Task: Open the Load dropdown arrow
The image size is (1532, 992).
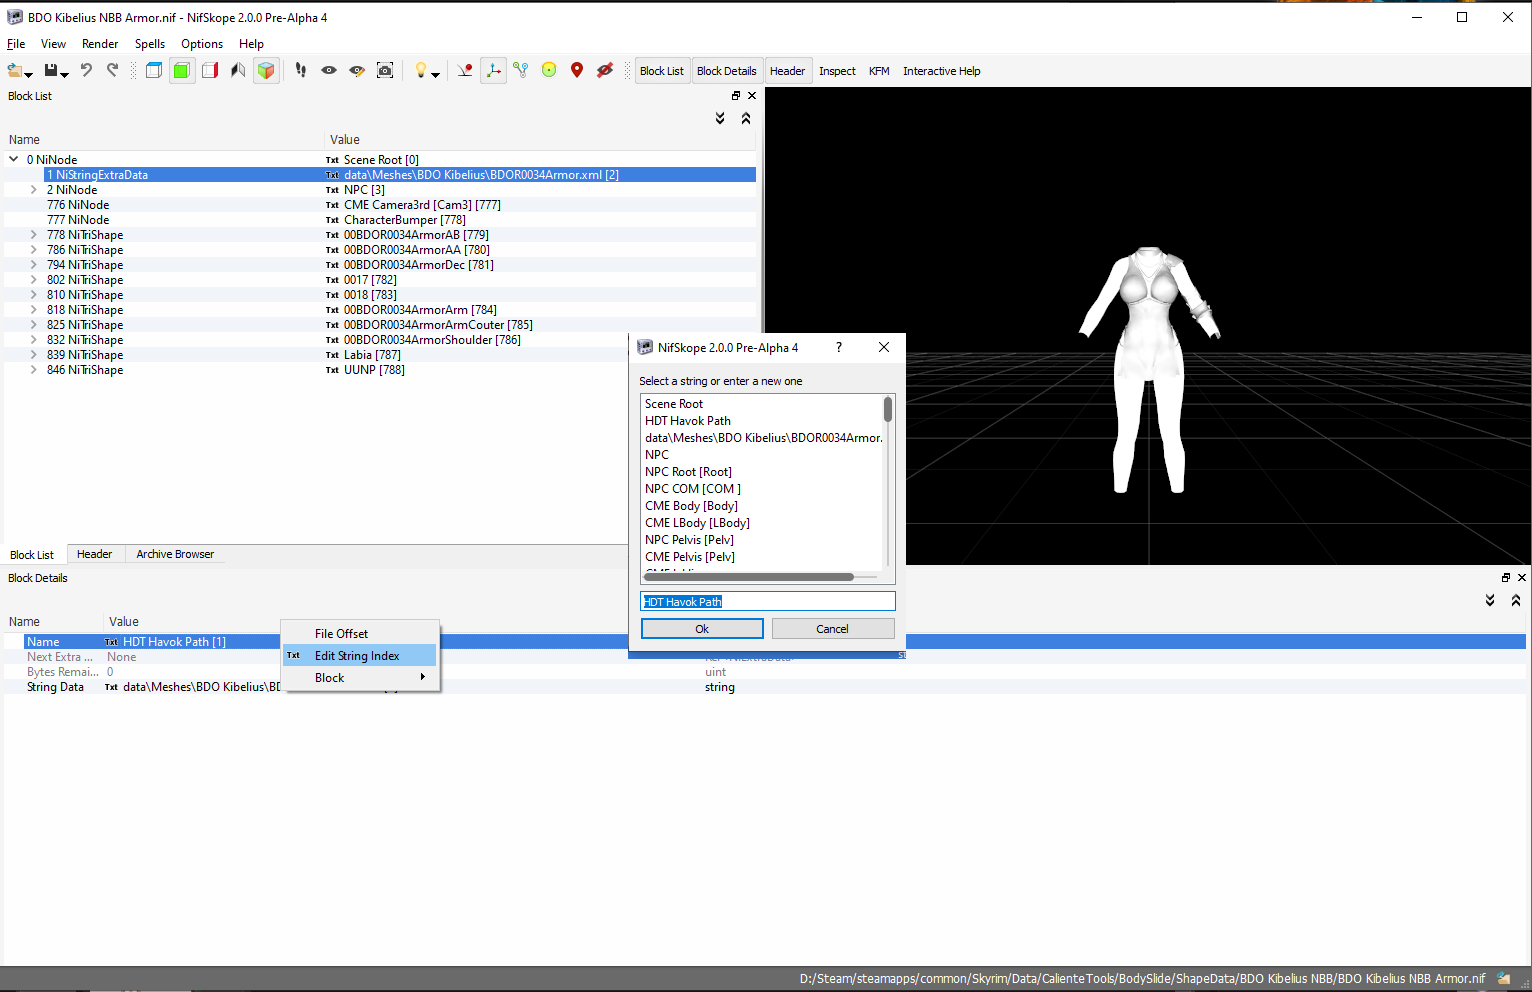Action: click(29, 74)
